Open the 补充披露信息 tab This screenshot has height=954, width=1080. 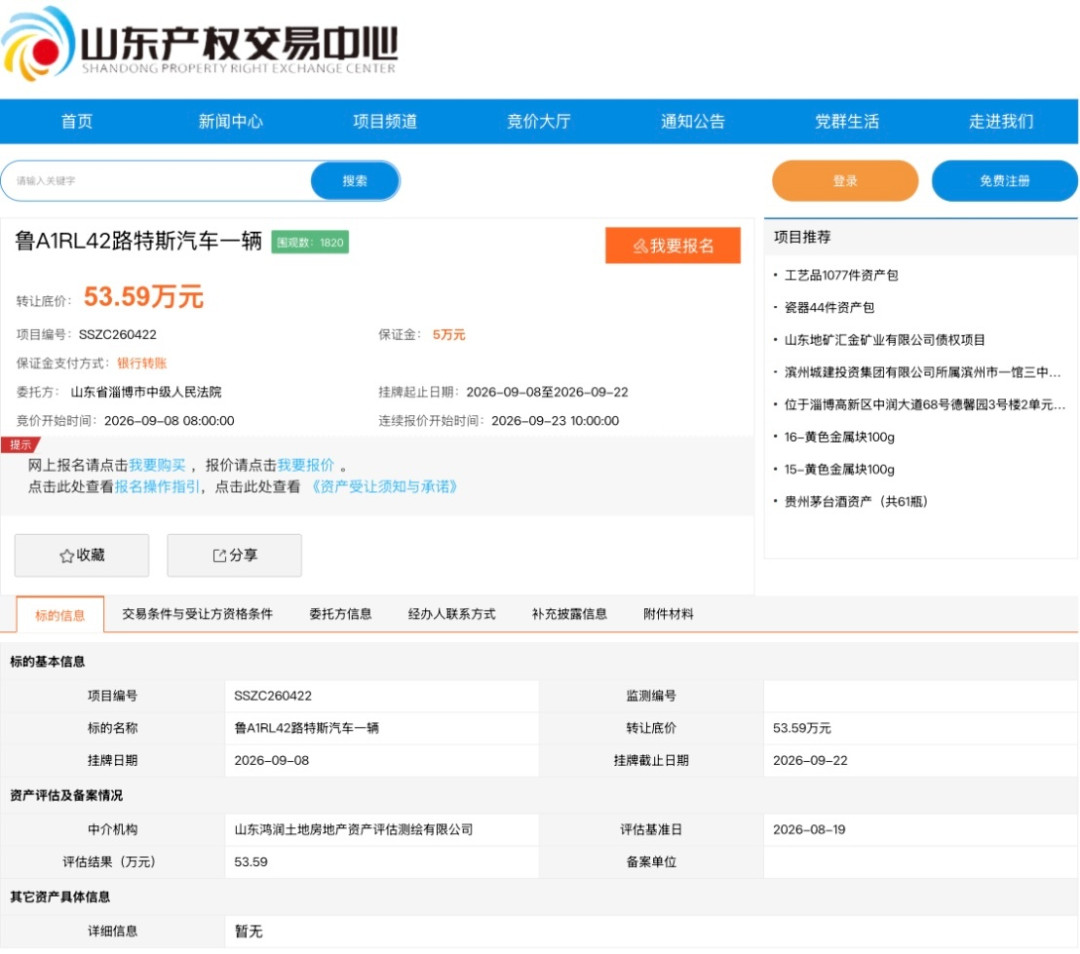[570, 614]
